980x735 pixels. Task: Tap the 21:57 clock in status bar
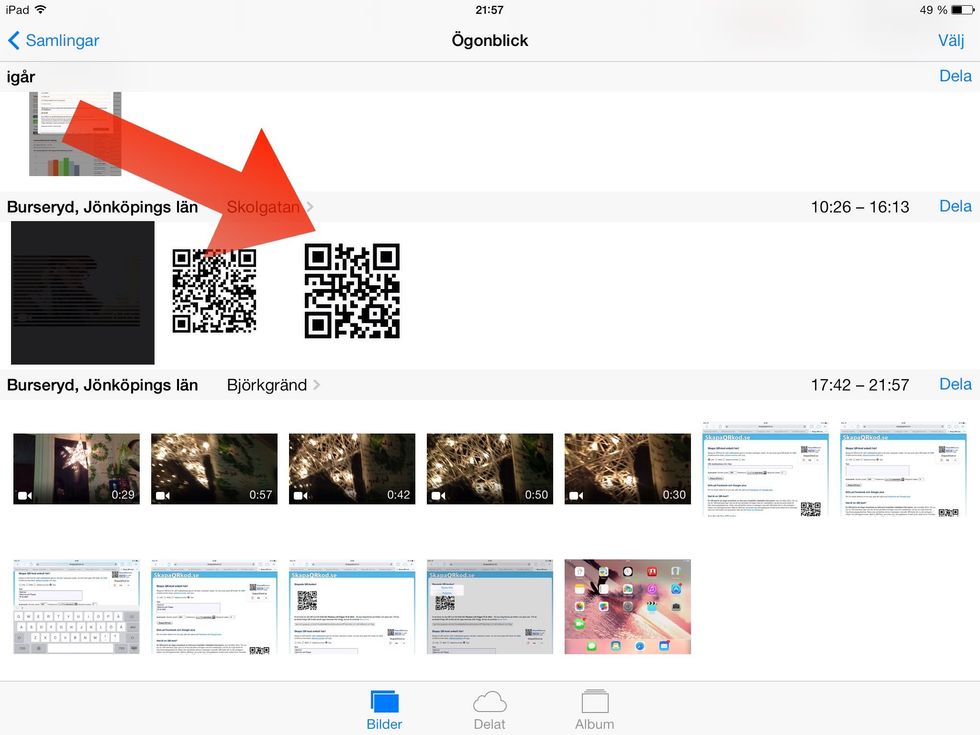pyautogui.click(x=489, y=10)
